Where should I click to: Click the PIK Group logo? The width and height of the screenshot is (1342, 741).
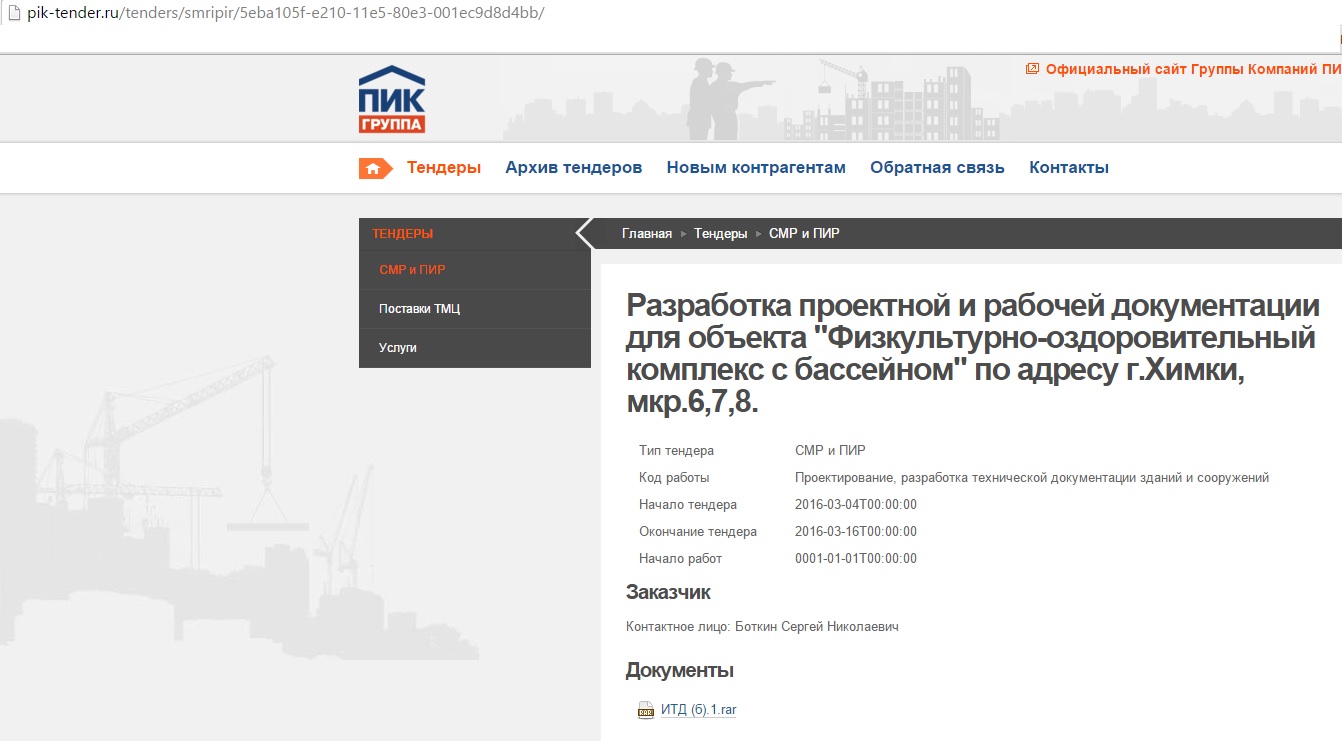pyautogui.click(x=392, y=100)
